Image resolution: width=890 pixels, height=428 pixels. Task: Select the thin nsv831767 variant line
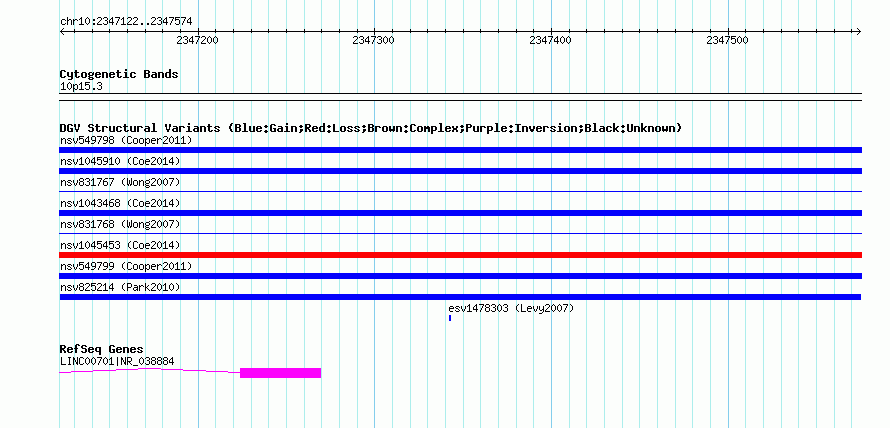pos(460,192)
